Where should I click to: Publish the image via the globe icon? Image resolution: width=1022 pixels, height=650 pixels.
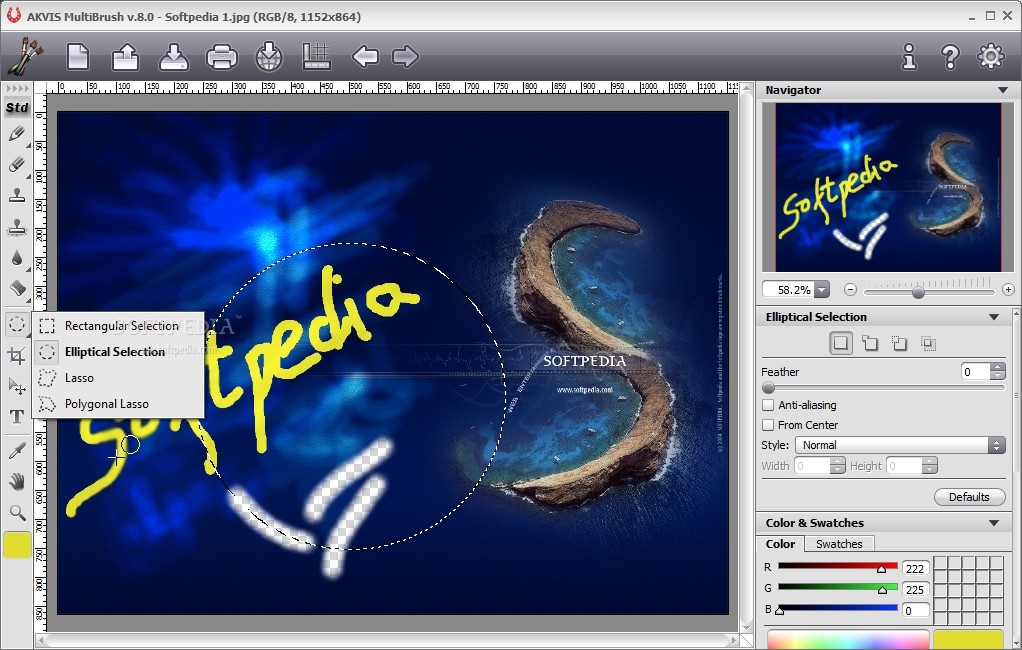pos(269,56)
